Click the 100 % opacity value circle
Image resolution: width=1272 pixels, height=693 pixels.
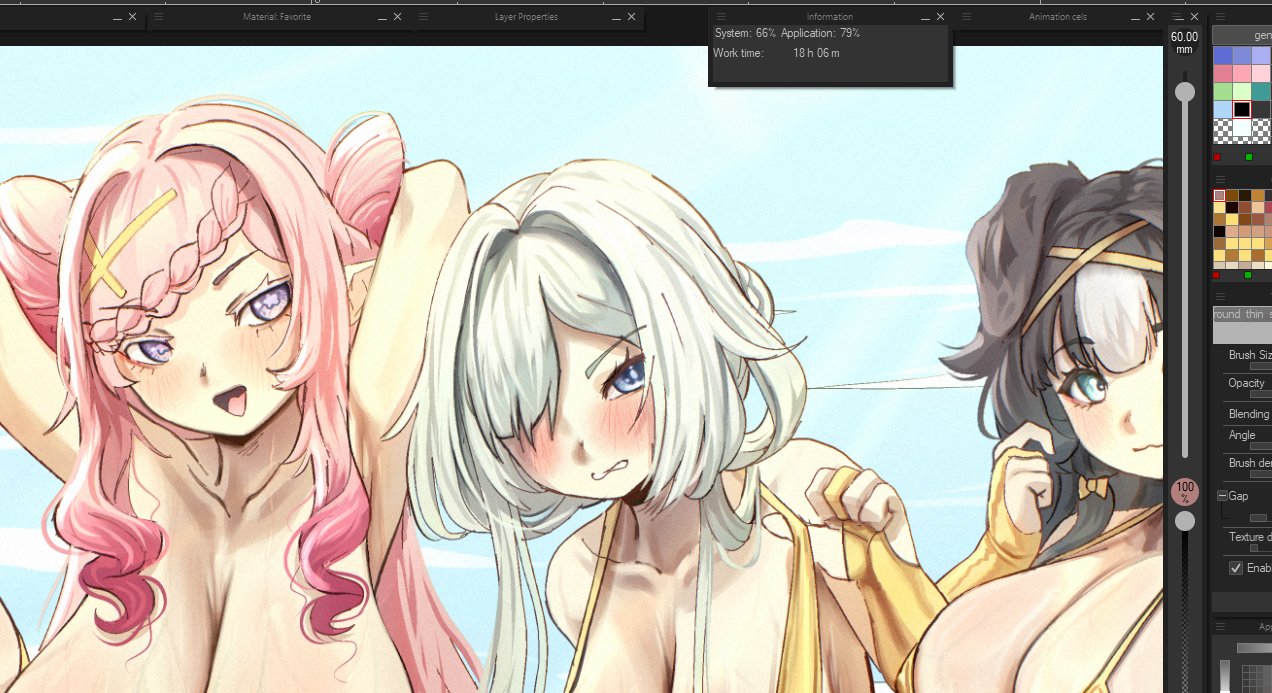tap(1185, 492)
